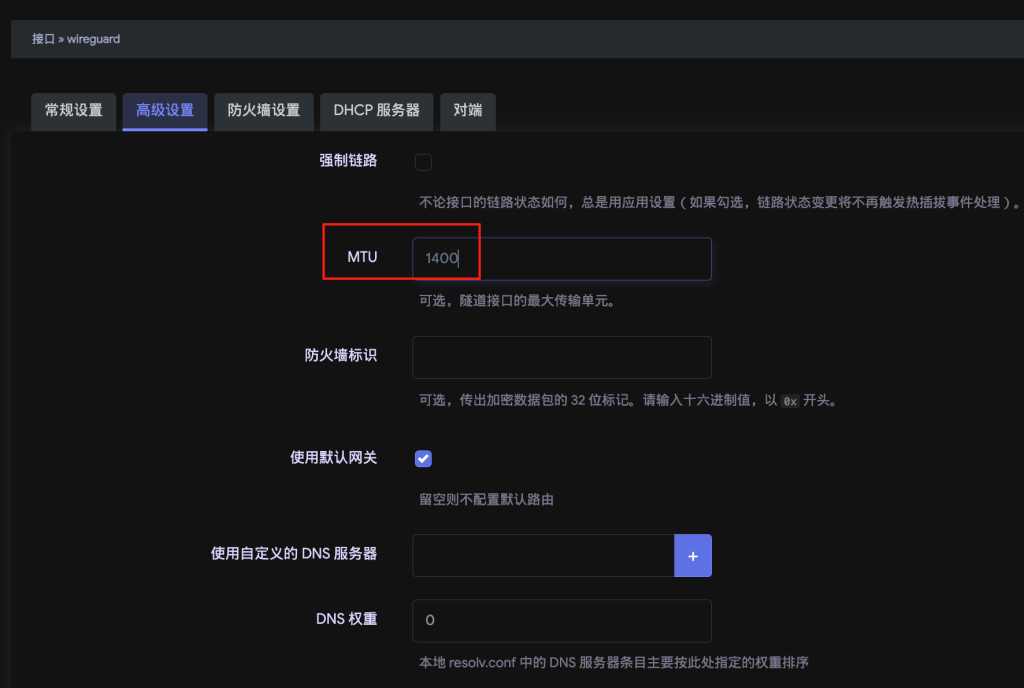Click the MTU input field showing 1400

[561, 258]
